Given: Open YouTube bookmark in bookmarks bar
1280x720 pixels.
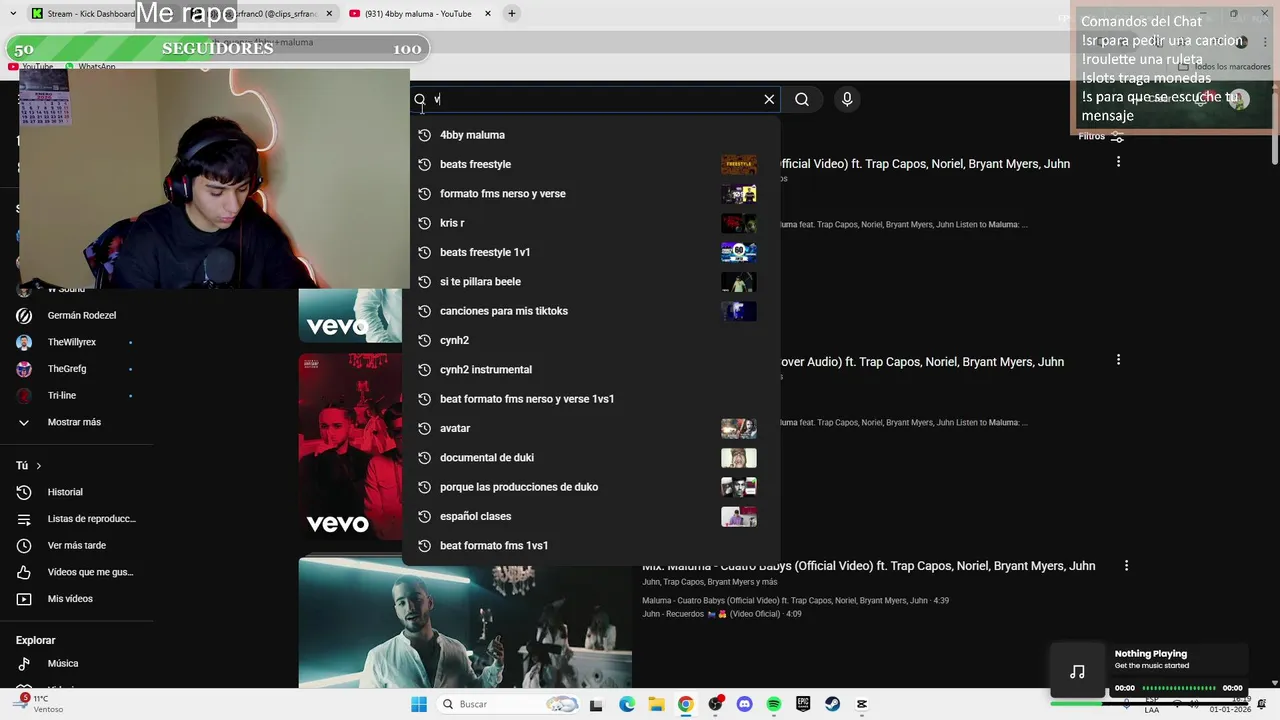Looking at the screenshot, I should [30, 66].
